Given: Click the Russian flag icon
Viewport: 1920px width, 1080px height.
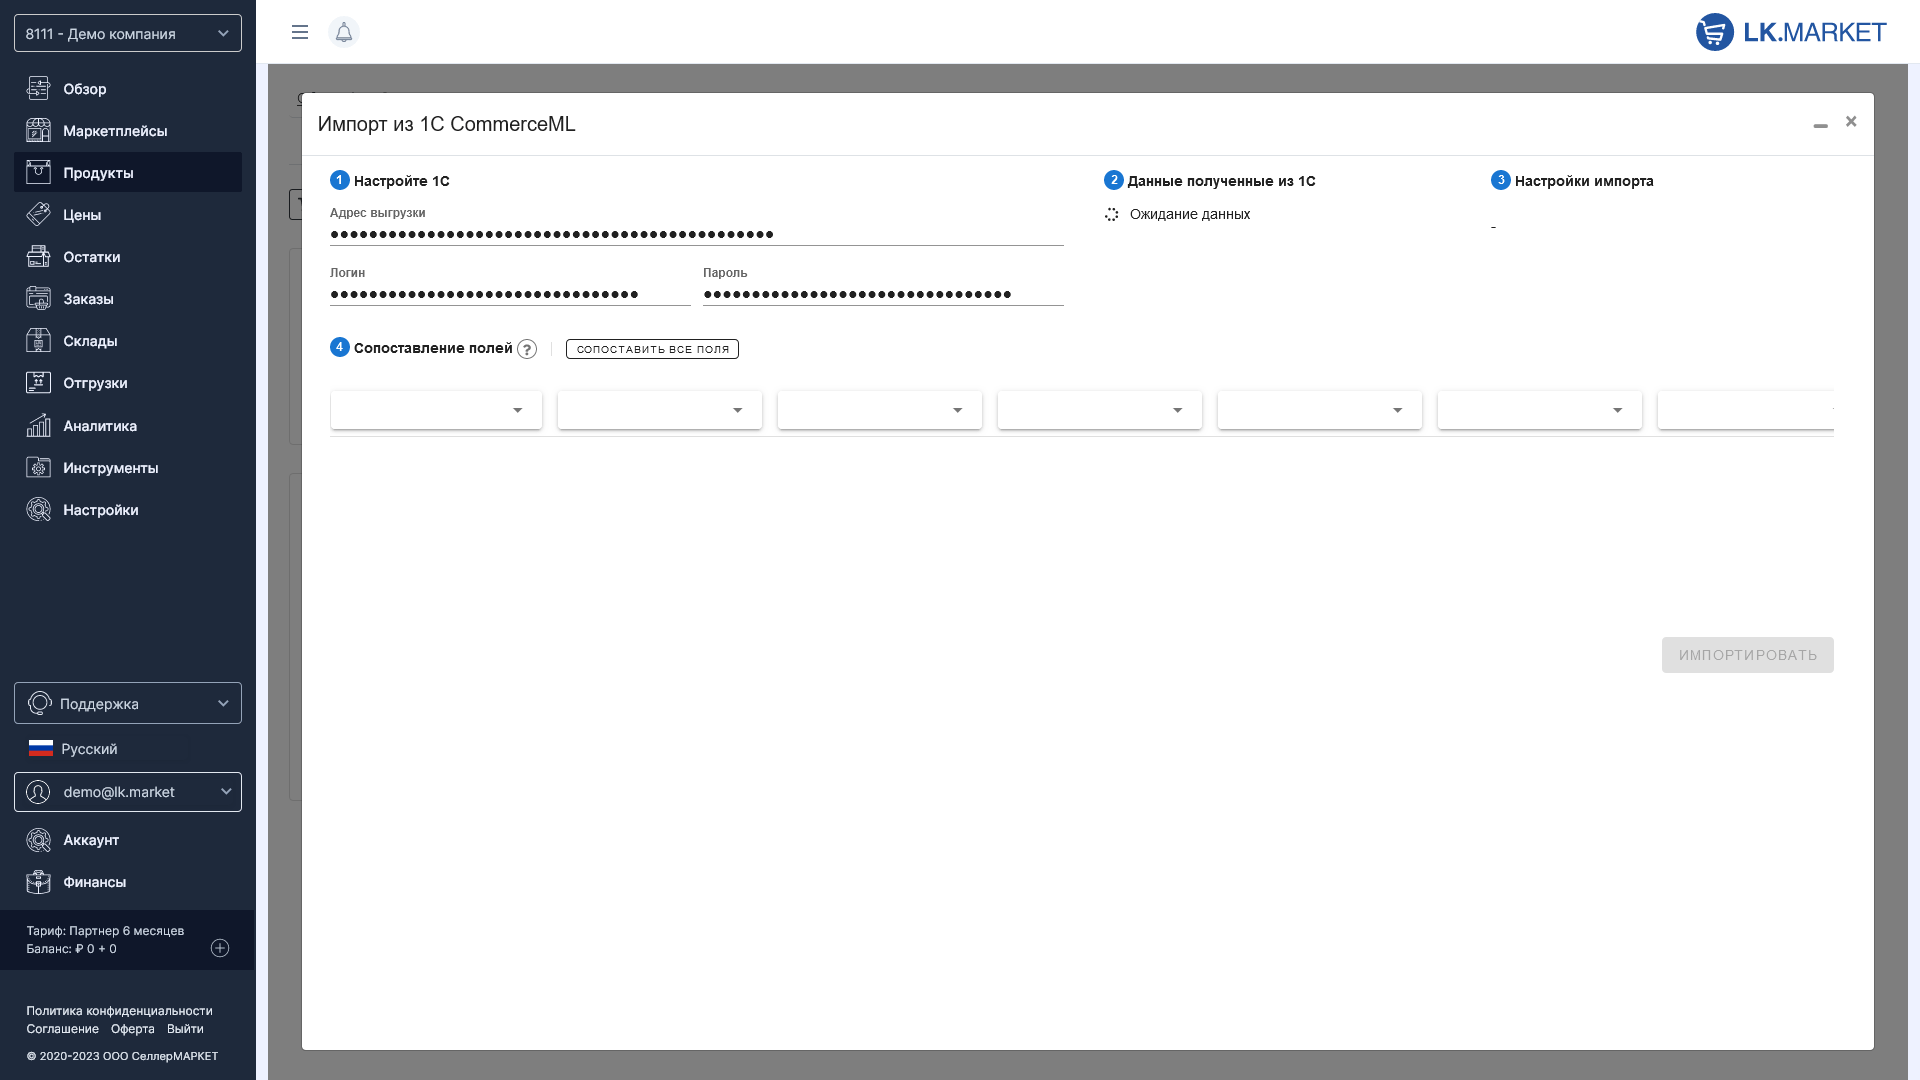Looking at the screenshot, I should (41, 748).
